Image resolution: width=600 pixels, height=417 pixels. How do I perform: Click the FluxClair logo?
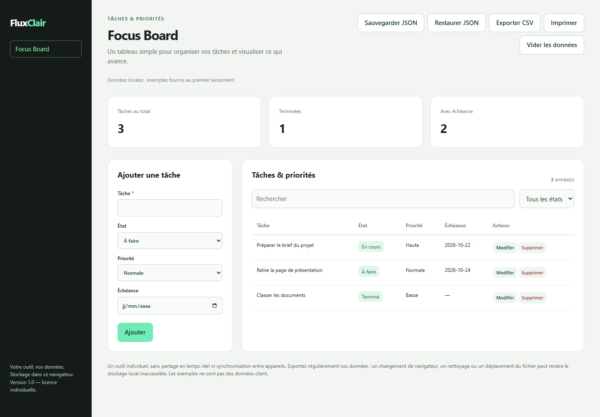[28, 23]
